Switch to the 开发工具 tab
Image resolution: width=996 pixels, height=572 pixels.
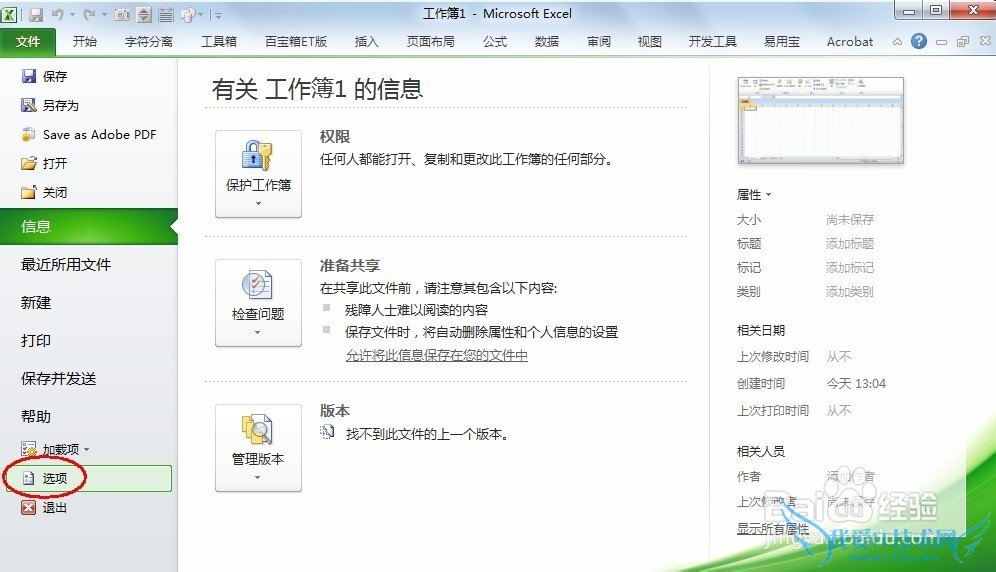[713, 42]
